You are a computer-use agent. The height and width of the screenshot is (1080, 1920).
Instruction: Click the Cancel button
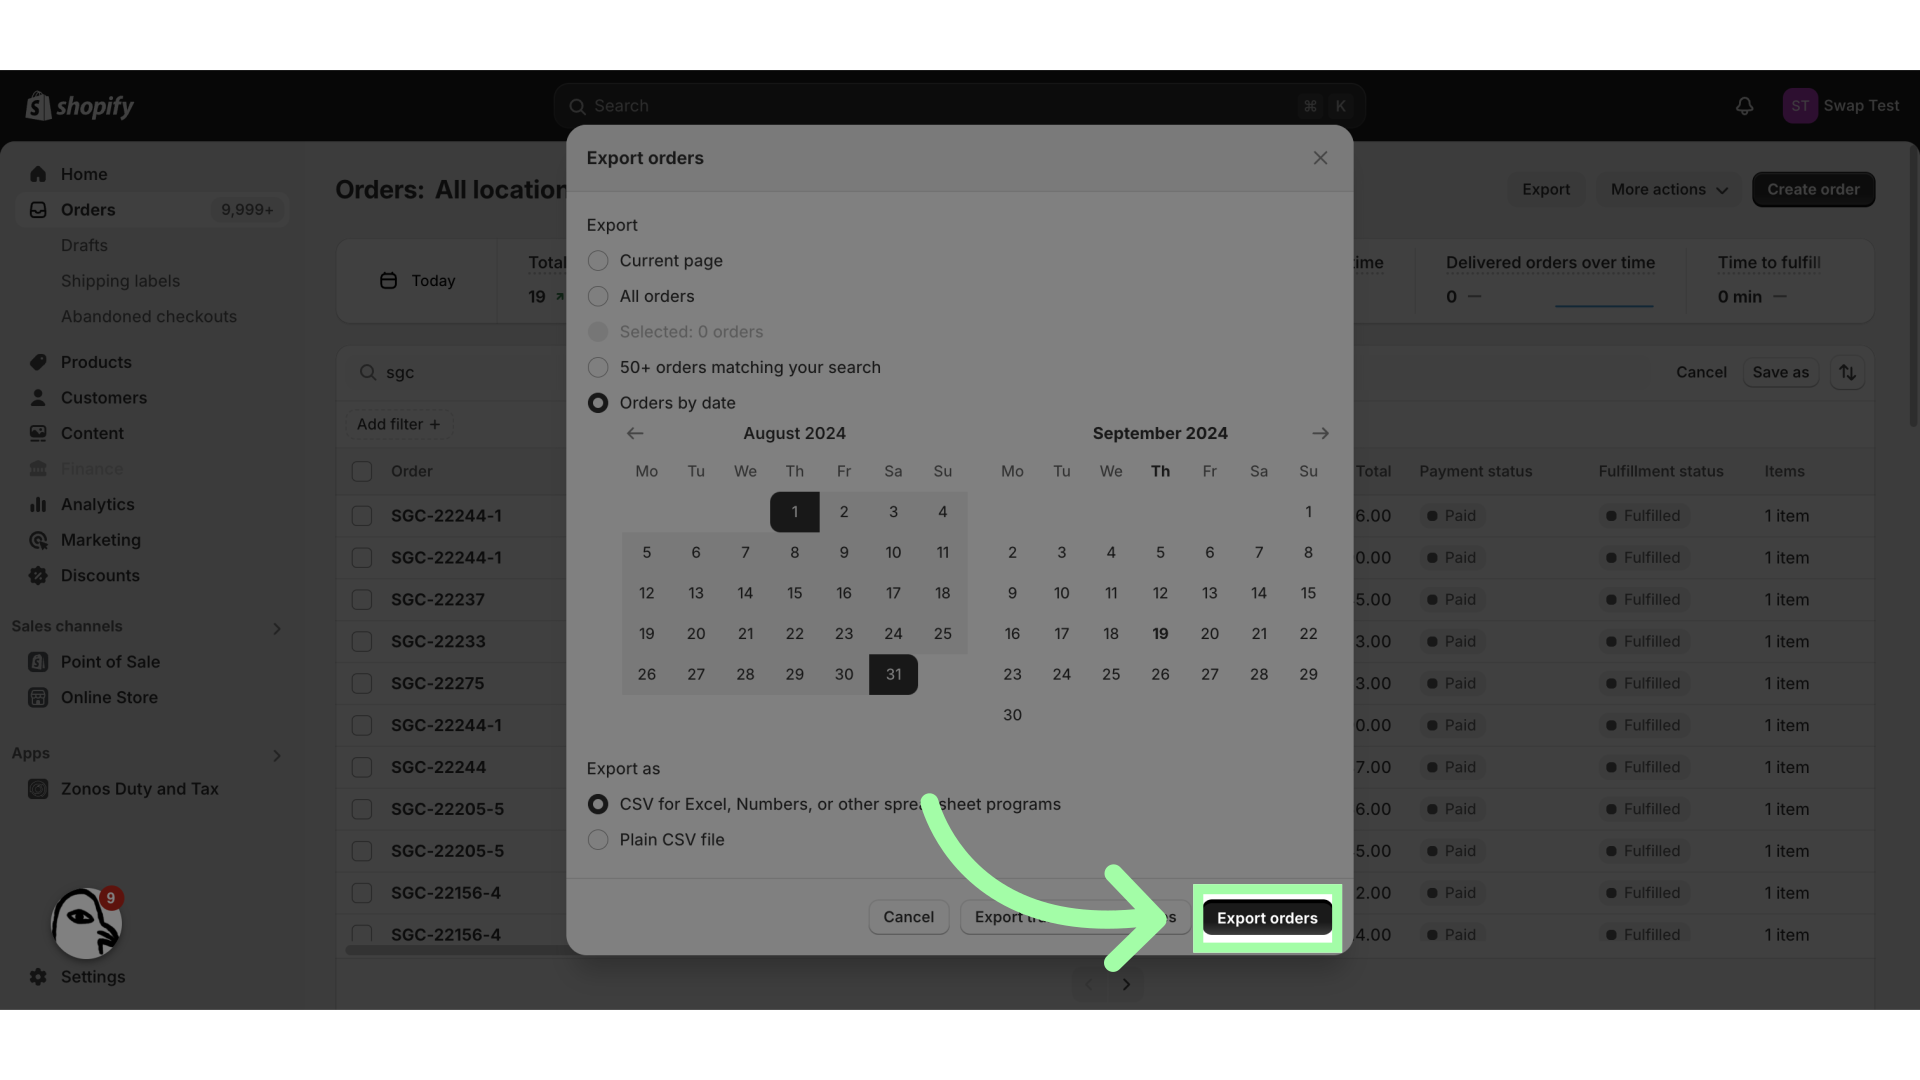click(x=909, y=916)
